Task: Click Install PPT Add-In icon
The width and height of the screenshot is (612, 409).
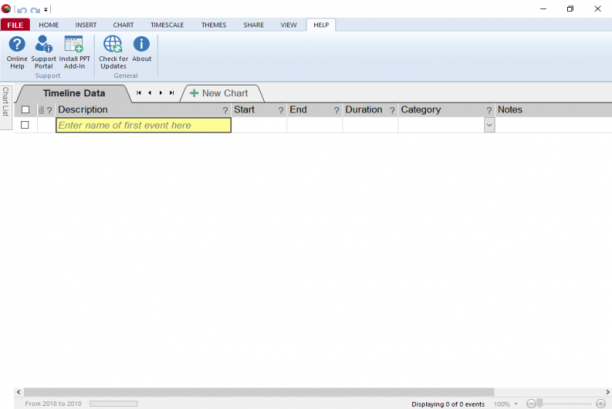Action: pos(74,44)
